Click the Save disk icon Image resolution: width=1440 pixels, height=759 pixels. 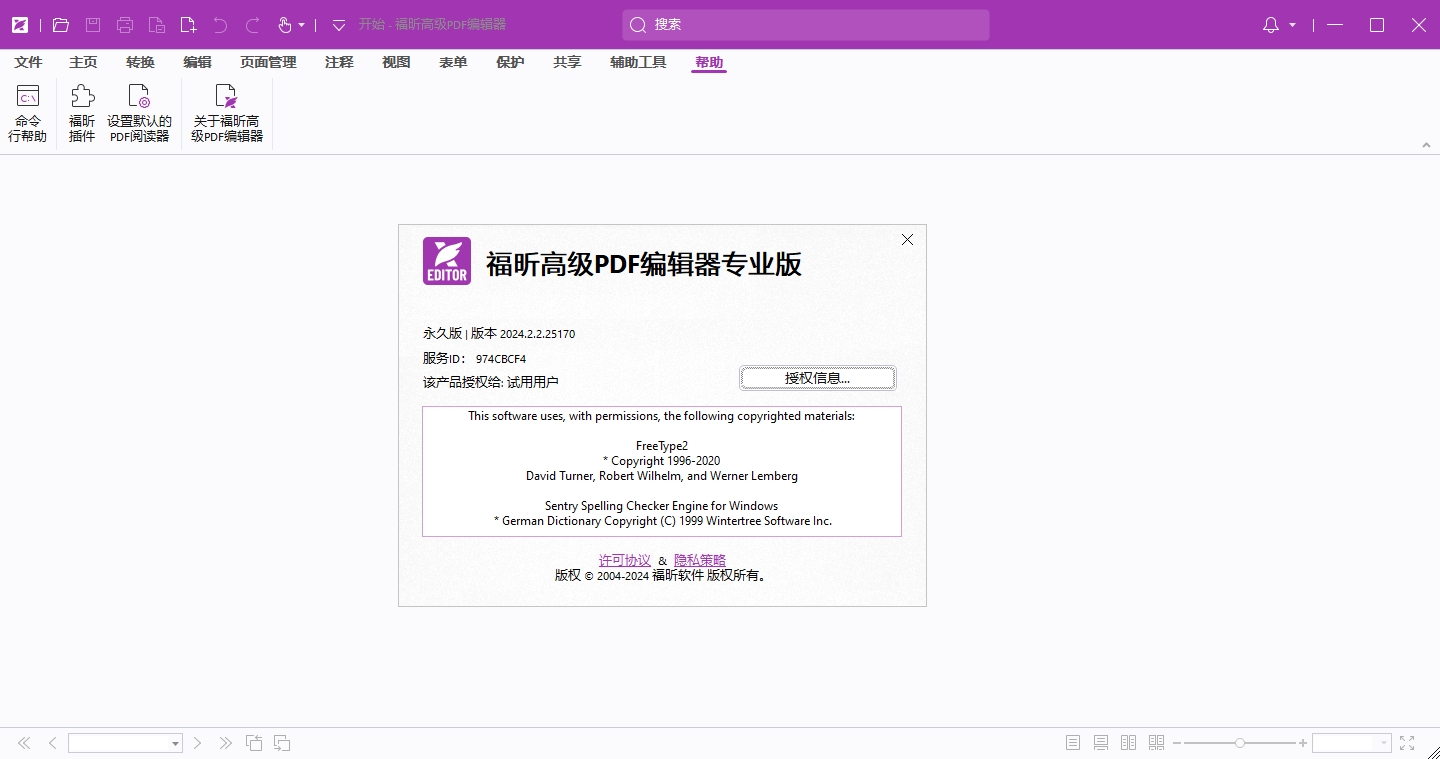tap(93, 25)
